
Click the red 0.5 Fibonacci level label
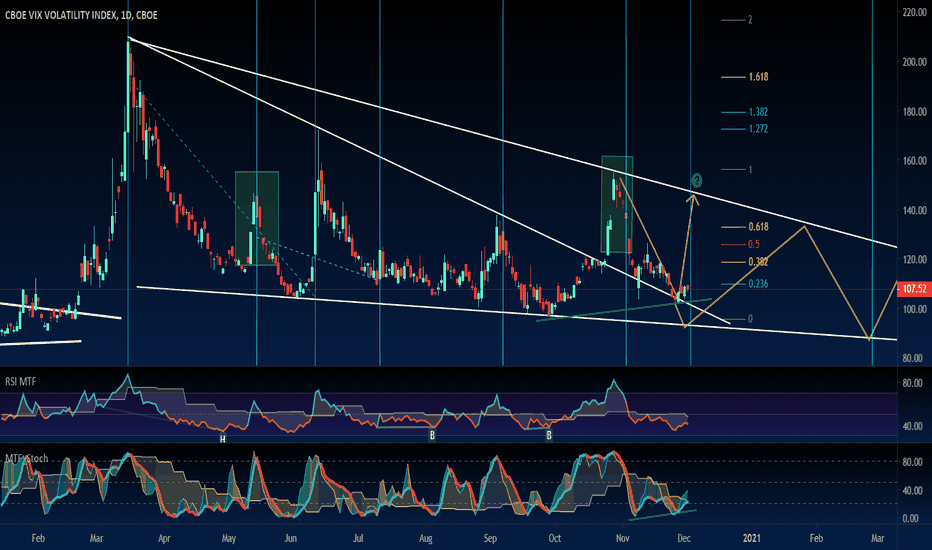pos(754,244)
